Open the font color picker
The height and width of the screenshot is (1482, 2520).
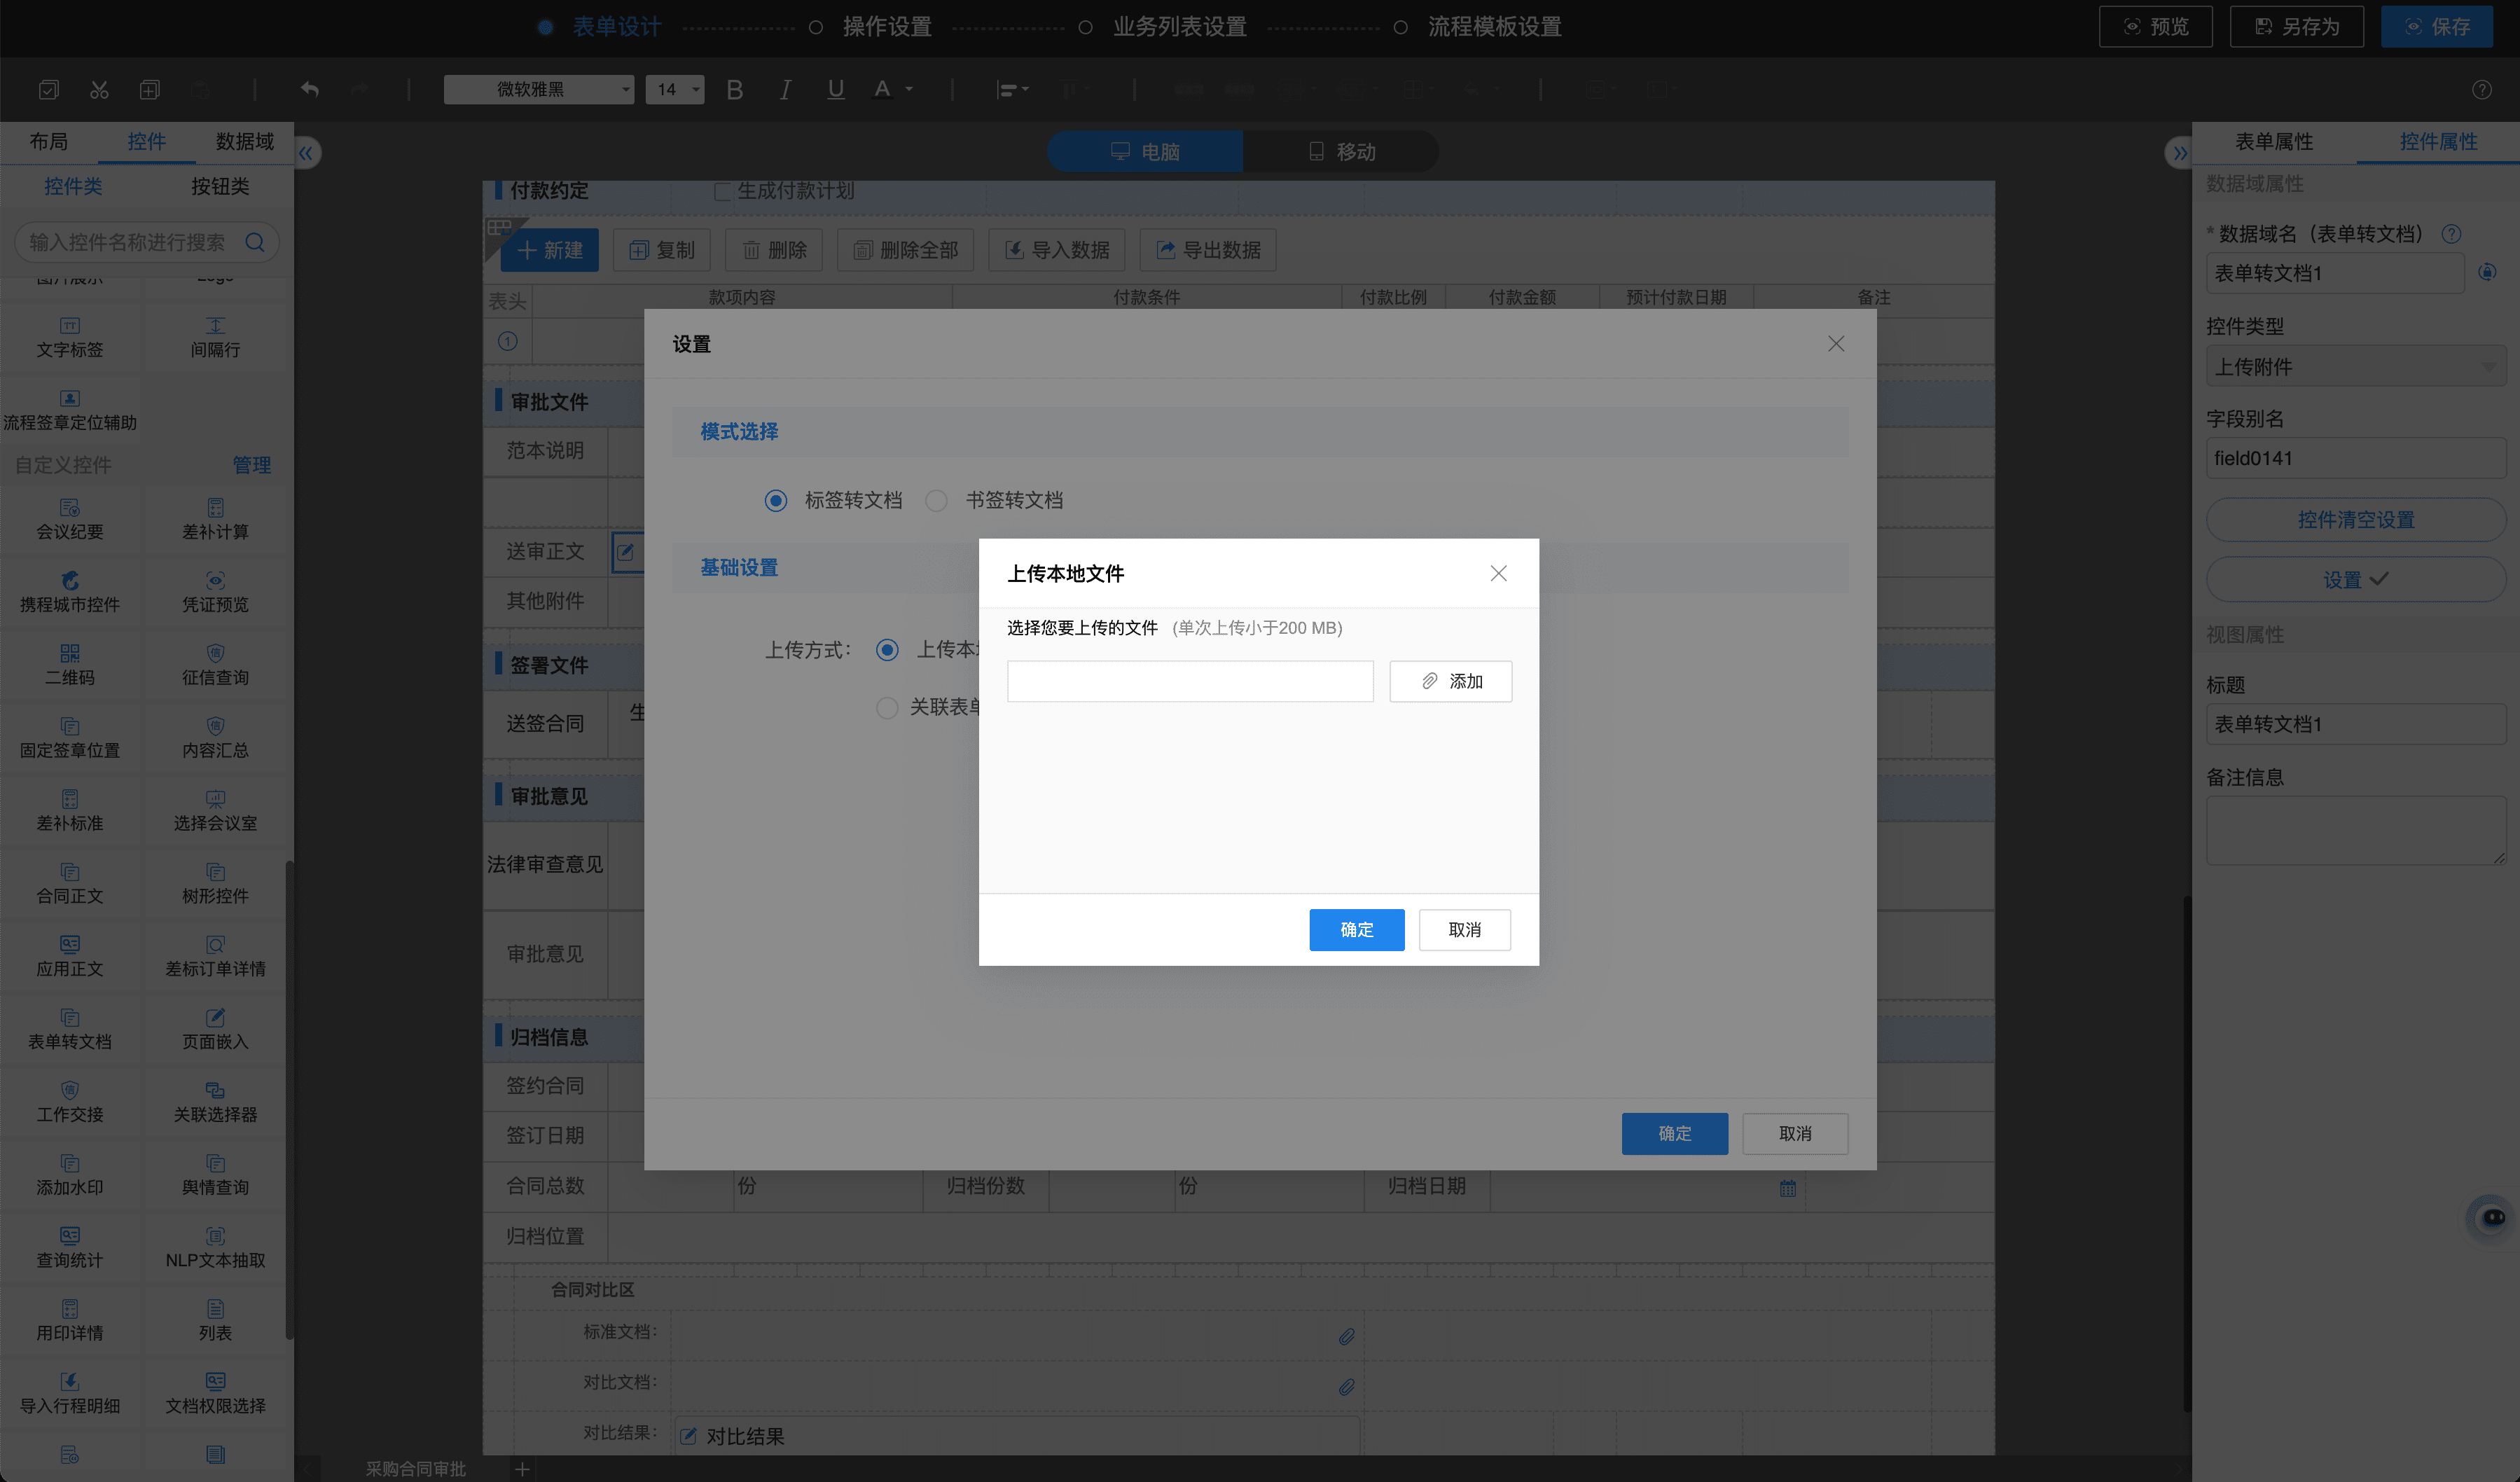[893, 90]
